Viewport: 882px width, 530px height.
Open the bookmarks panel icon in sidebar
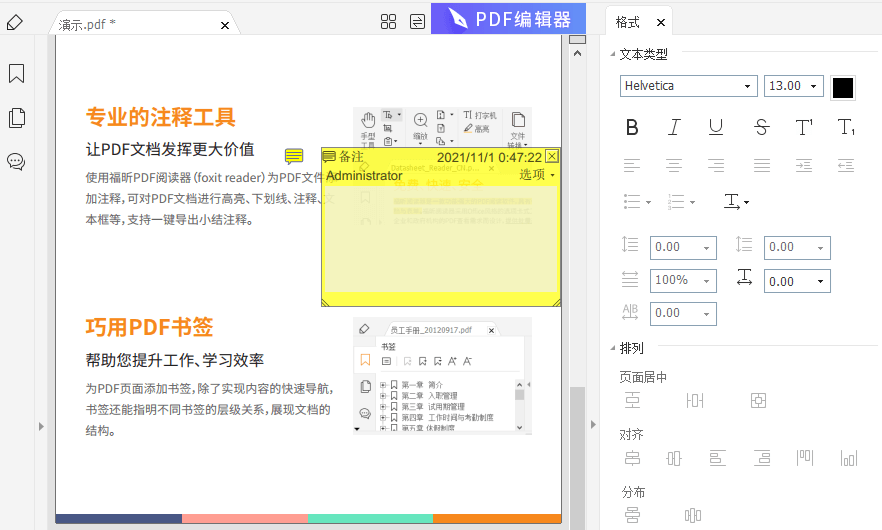coord(16,74)
